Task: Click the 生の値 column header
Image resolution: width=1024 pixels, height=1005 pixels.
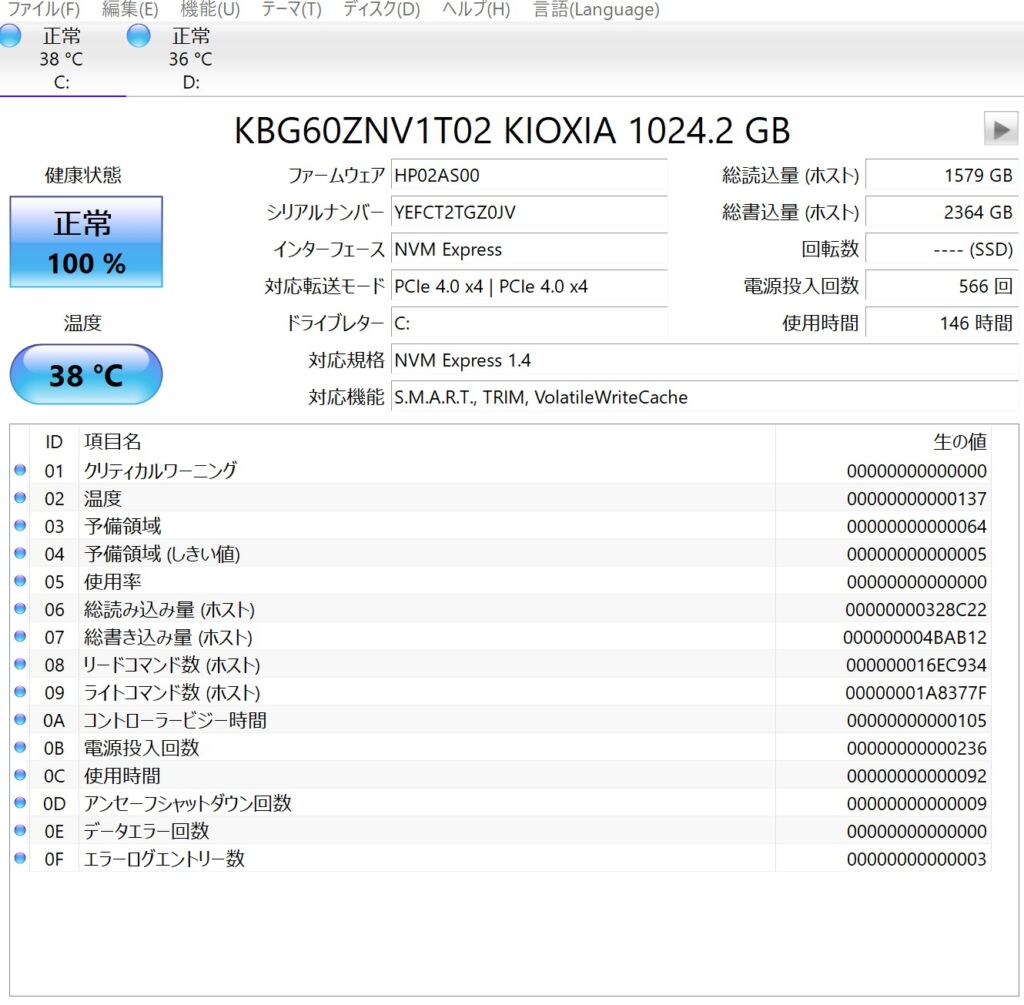Action: tap(883, 442)
